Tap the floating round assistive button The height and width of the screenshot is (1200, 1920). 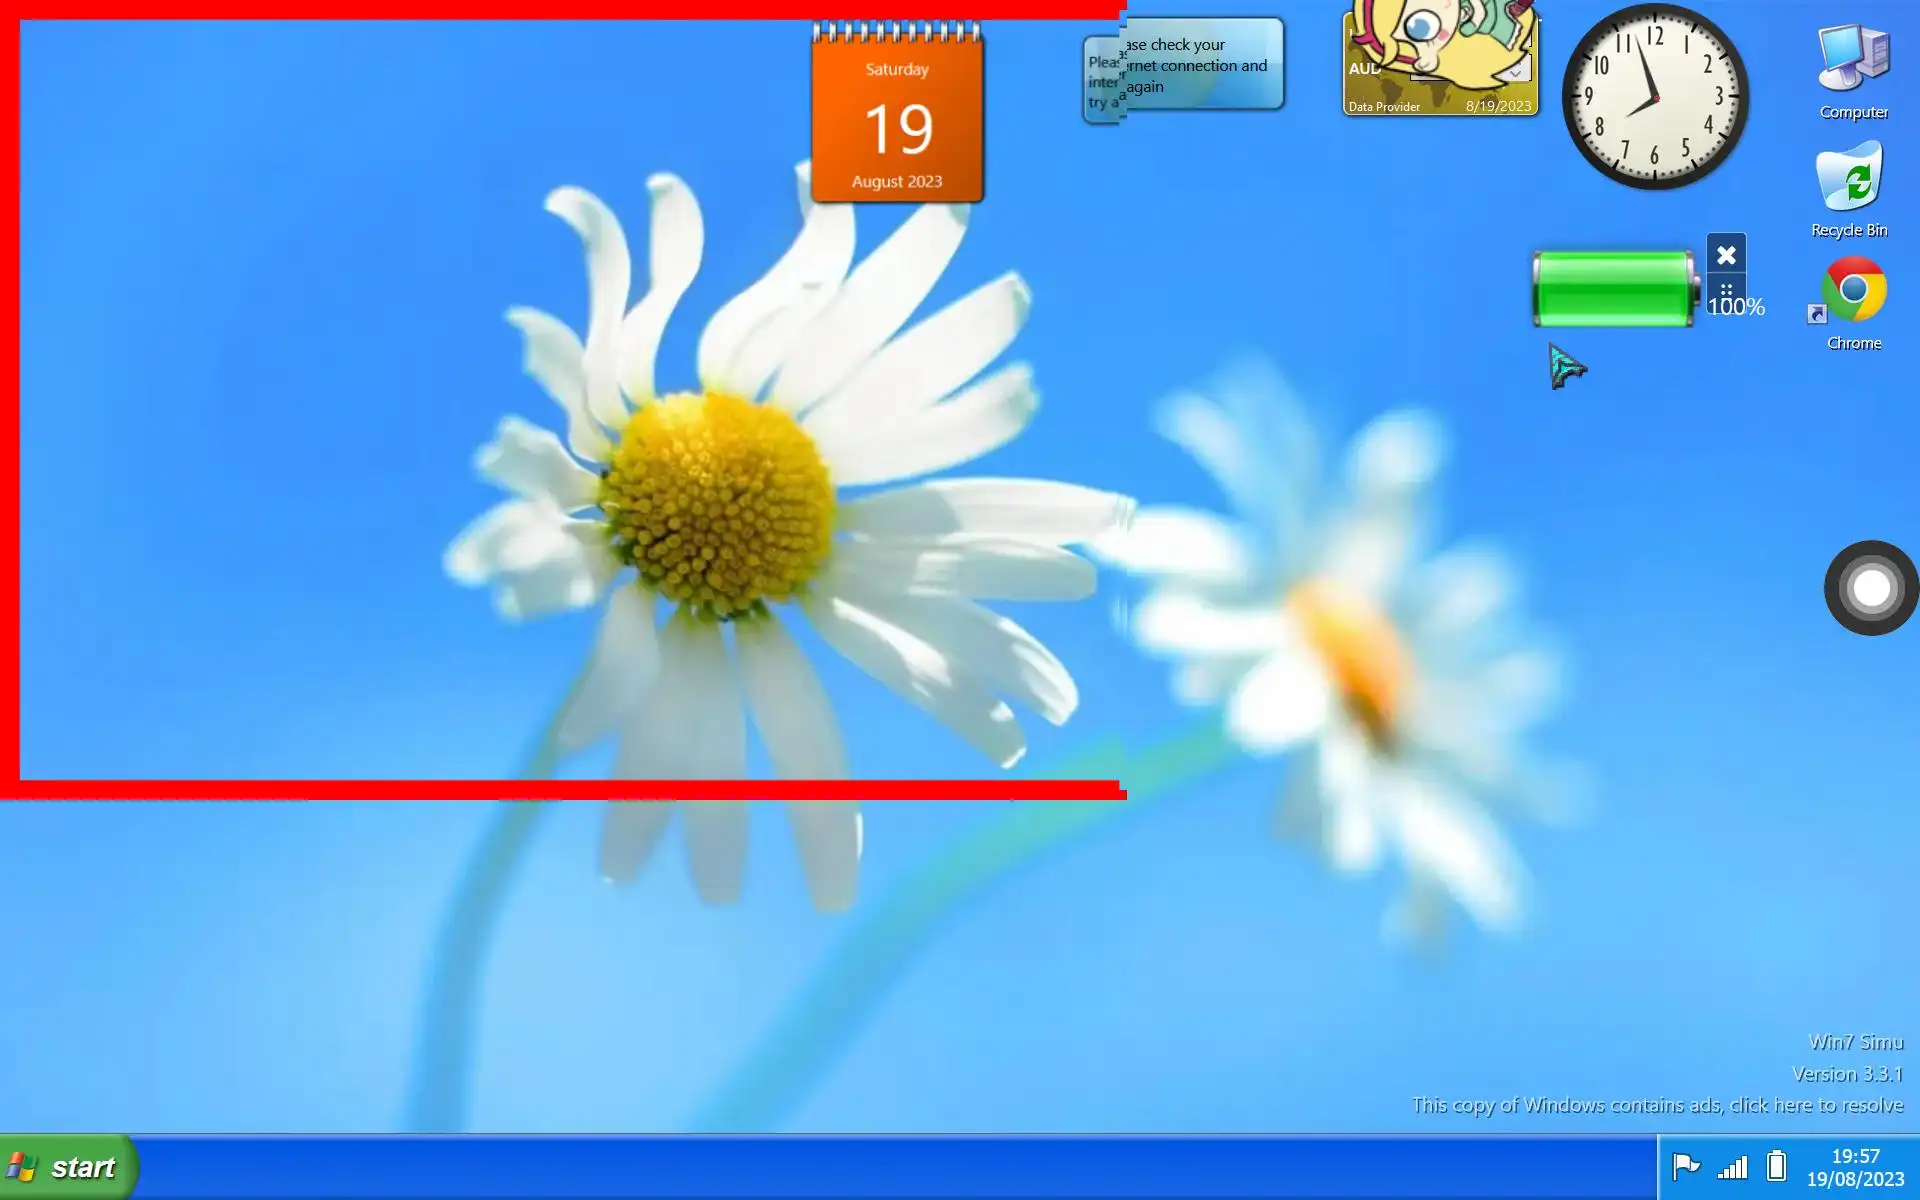(x=1871, y=588)
